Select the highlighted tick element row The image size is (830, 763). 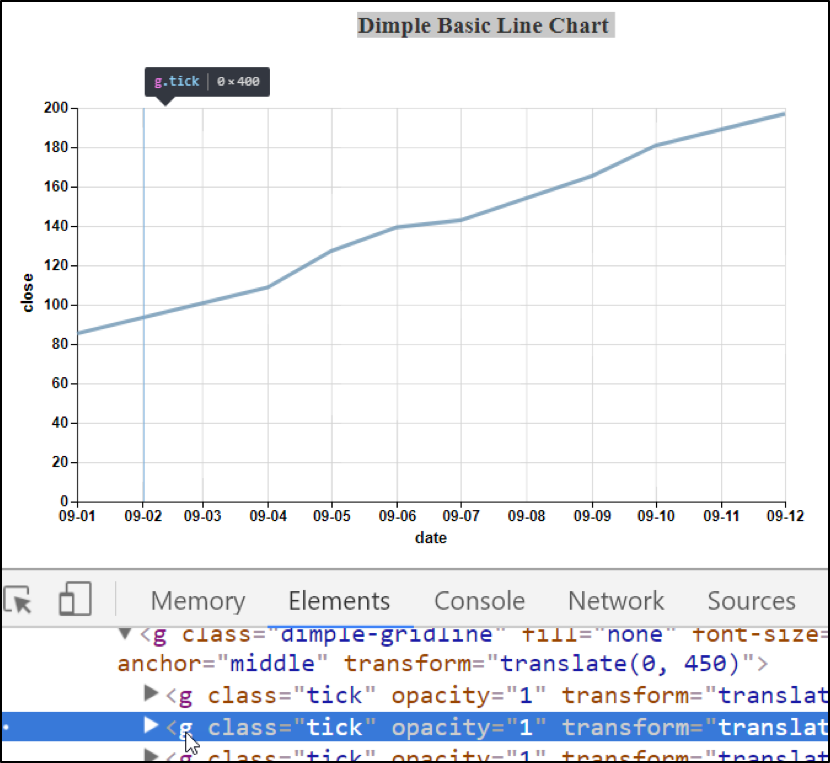[x=415, y=726]
